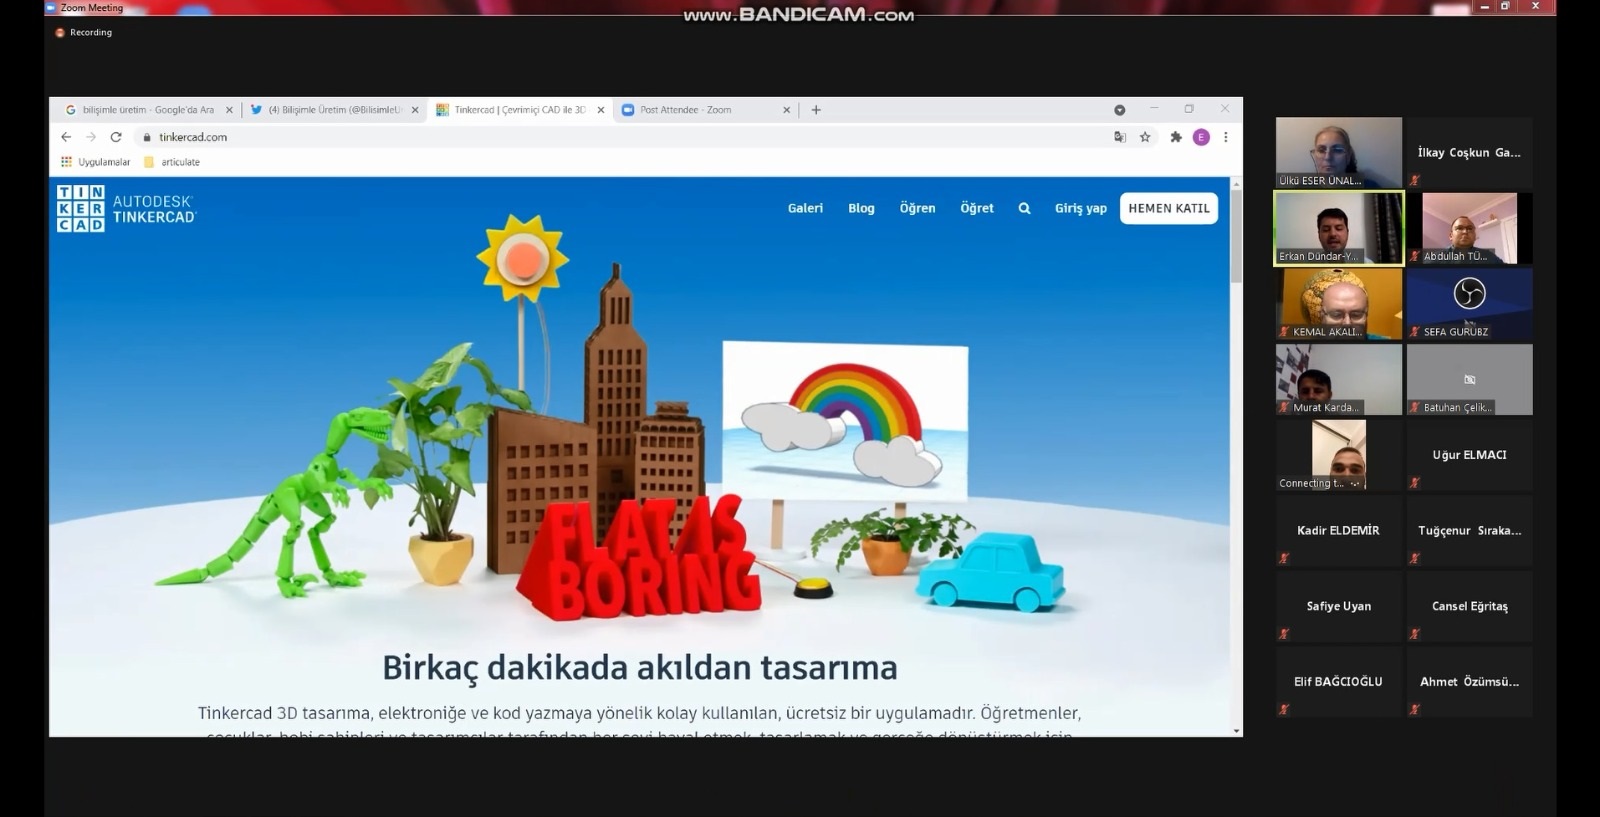This screenshot has width=1600, height=817.
Task: Select Ahmet Özümsü... participant tile
Action: pyautogui.click(x=1469, y=682)
